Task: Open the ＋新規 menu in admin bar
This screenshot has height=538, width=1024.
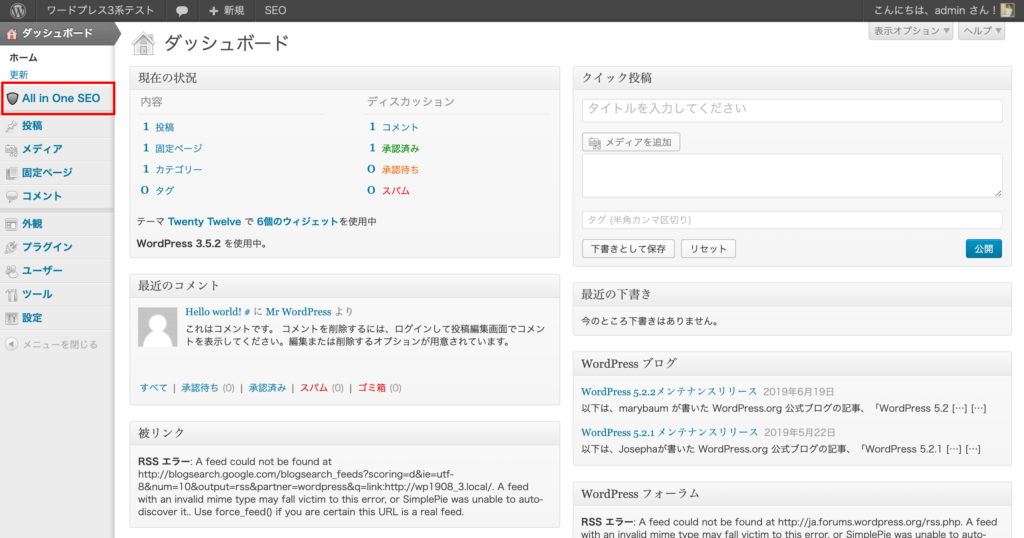Action: (x=226, y=10)
